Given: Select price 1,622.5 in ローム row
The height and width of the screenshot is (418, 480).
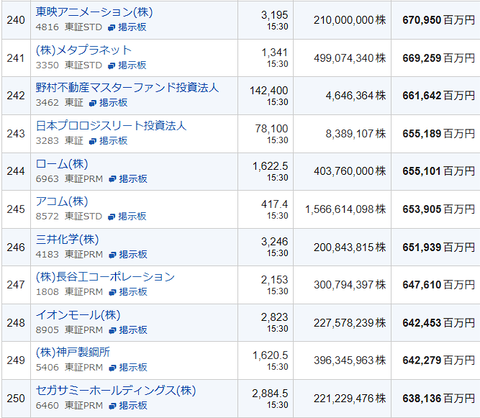Looking at the screenshot, I should pos(270,166).
